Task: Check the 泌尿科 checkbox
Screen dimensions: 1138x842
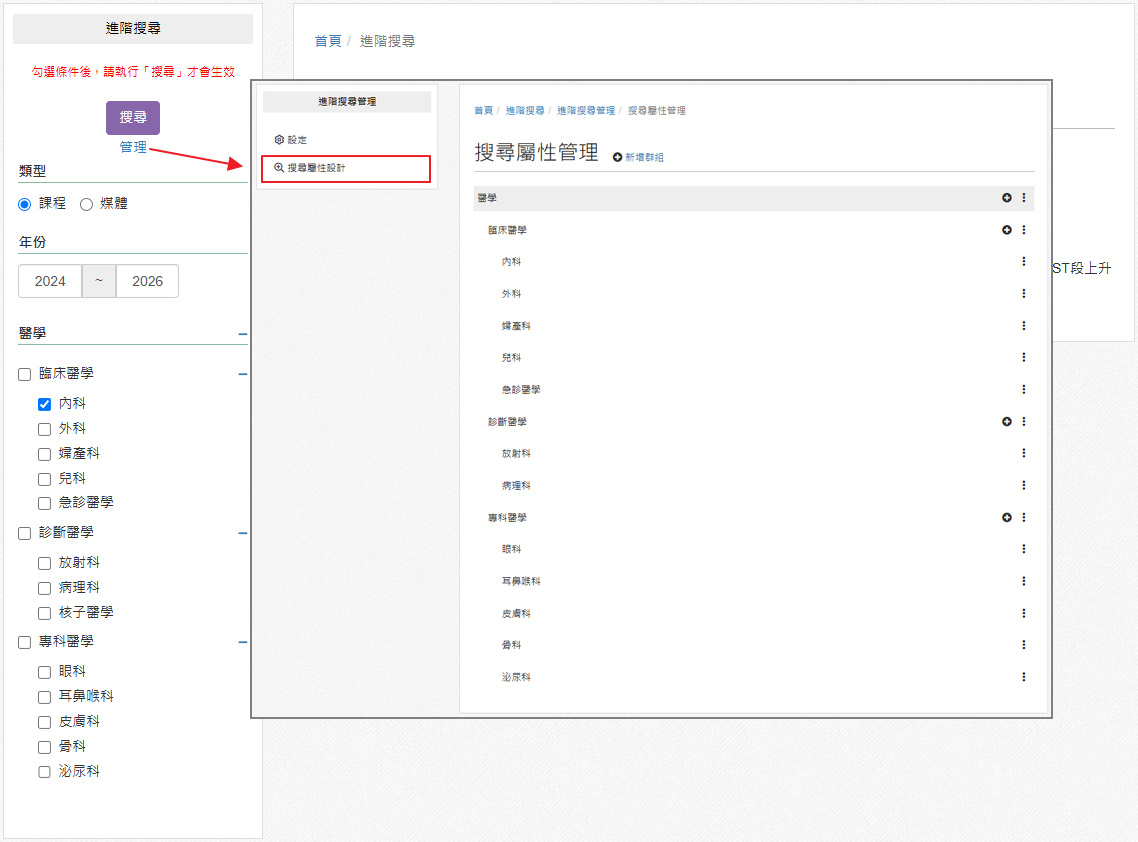Action: coord(44,772)
